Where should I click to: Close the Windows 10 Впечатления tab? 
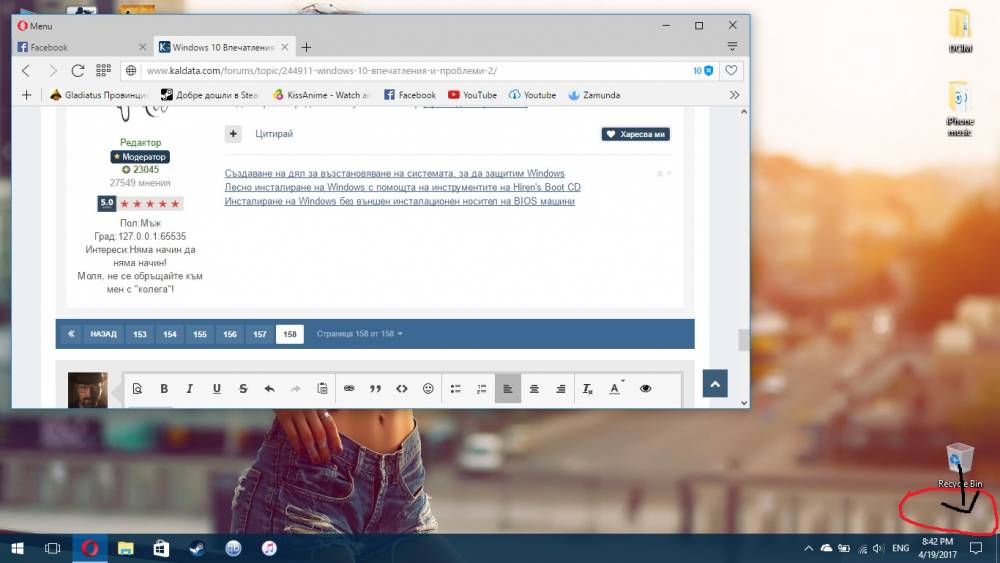285,47
